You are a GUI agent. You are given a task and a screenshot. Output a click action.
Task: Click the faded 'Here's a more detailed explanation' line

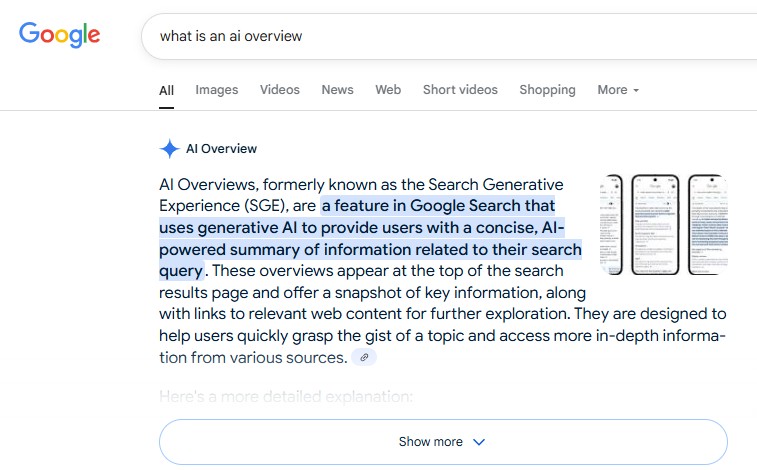tap(286, 397)
